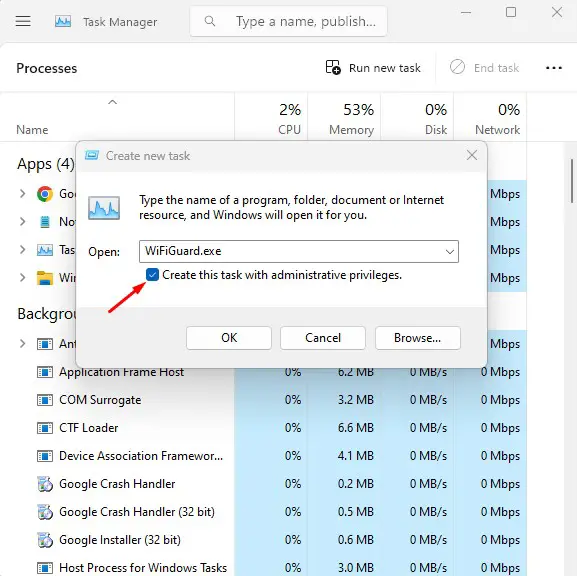
Task: Click the Google Installer (32 bit) icon
Action: pos(45,540)
